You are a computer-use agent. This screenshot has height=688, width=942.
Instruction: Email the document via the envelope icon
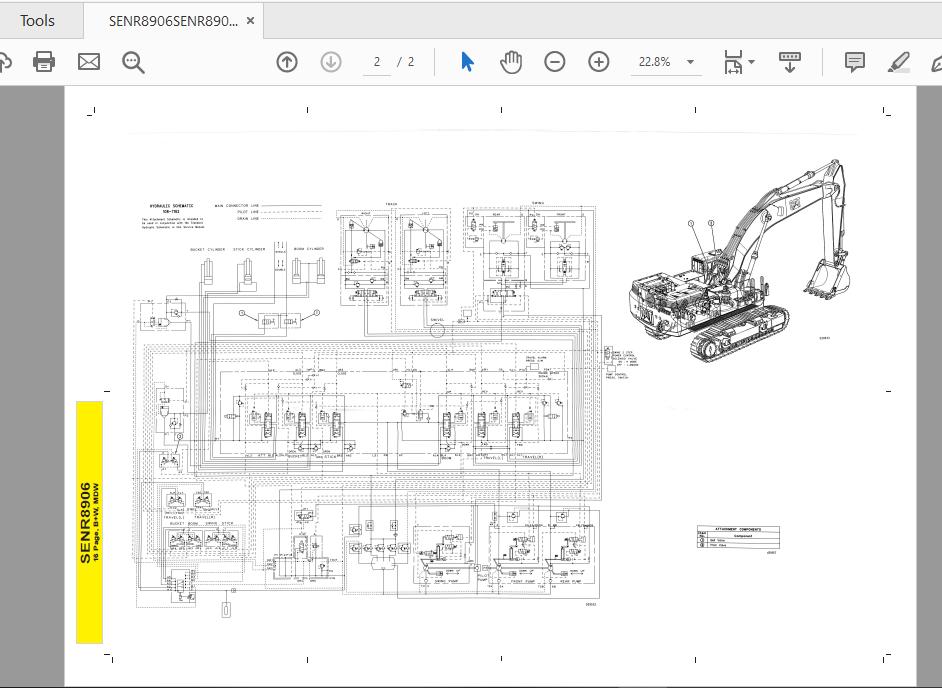click(88, 61)
